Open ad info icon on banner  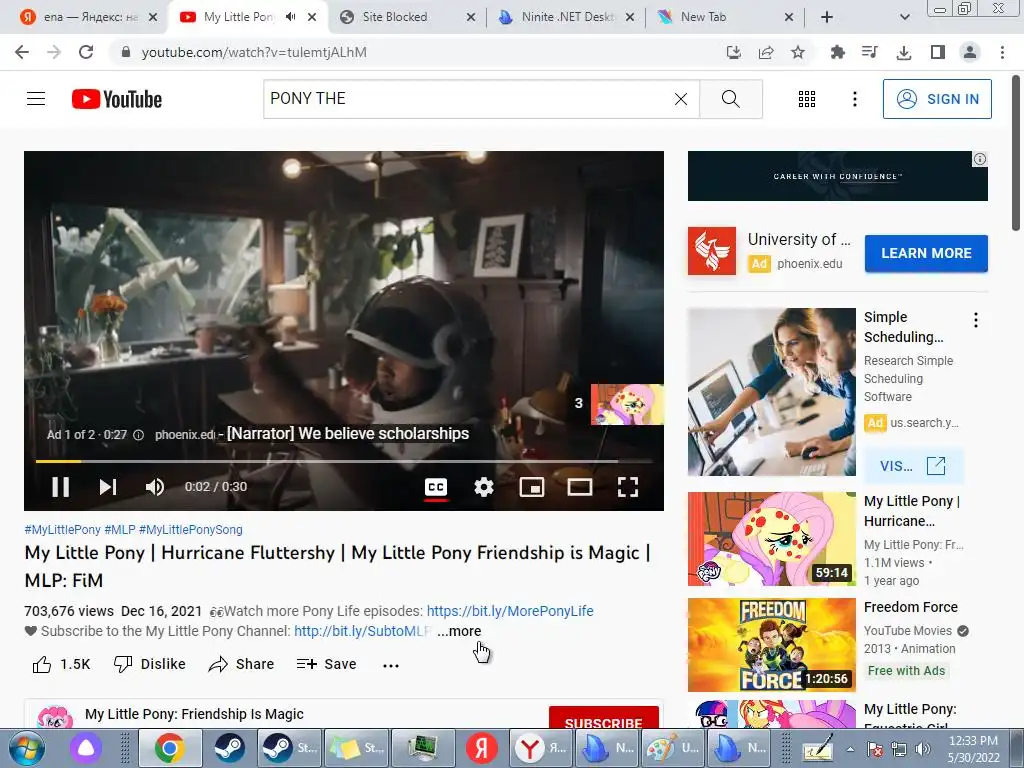pos(980,159)
